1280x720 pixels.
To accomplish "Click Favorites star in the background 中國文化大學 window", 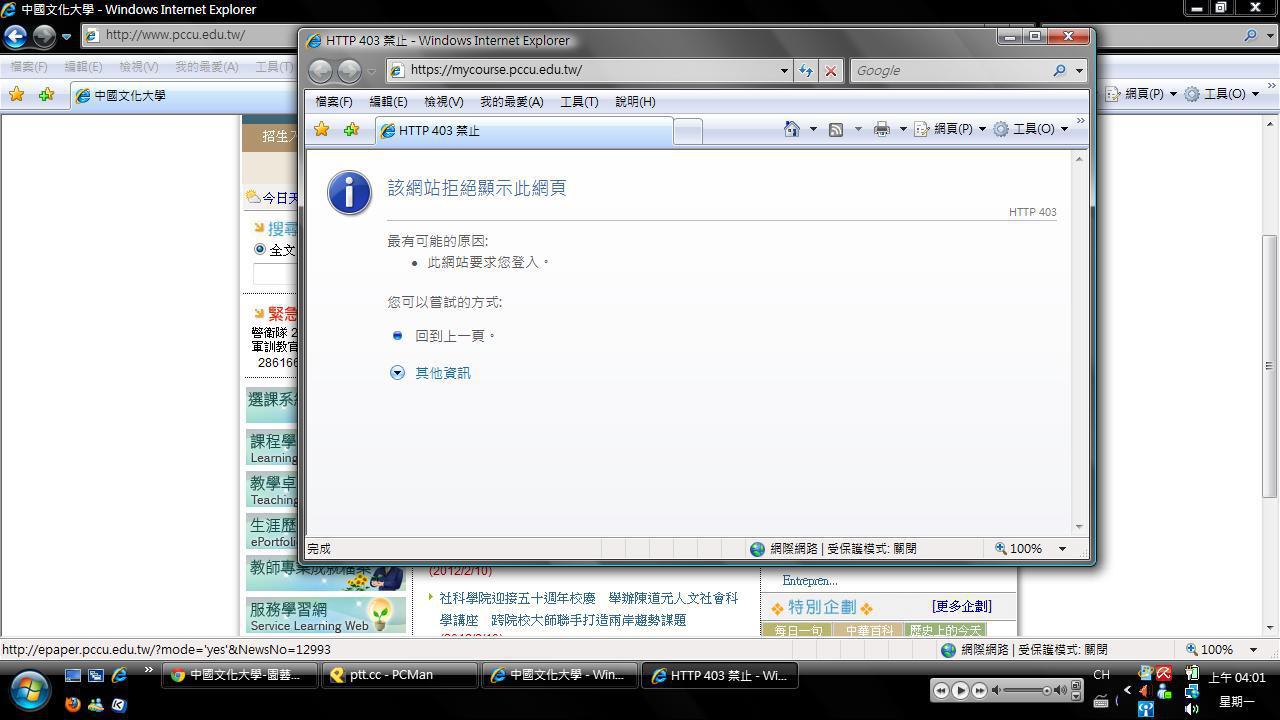I will pos(16,95).
